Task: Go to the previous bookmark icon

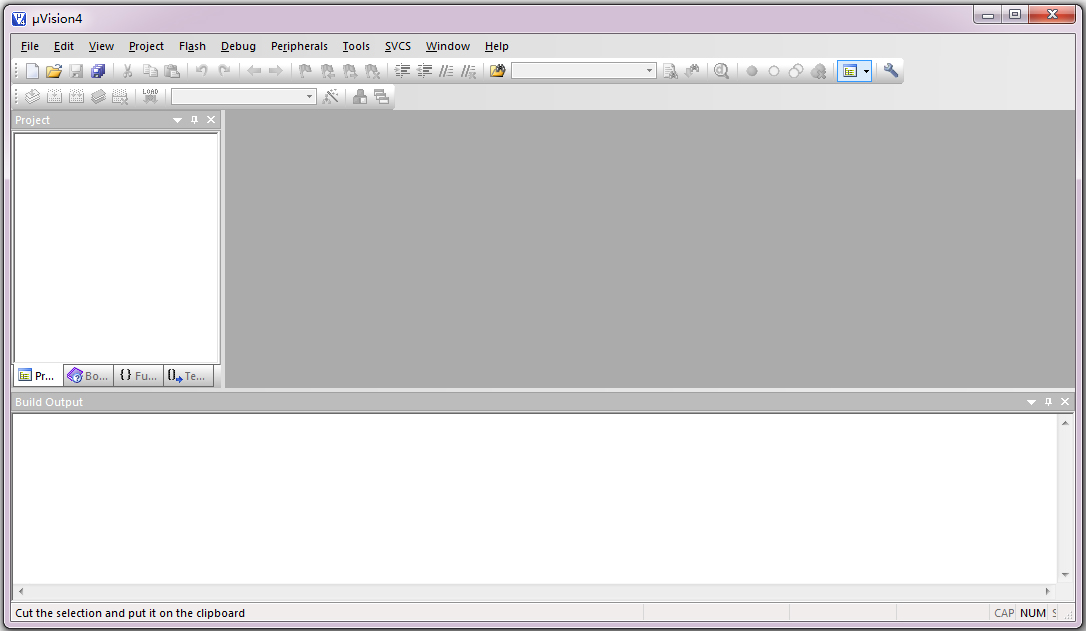Action: click(x=328, y=71)
